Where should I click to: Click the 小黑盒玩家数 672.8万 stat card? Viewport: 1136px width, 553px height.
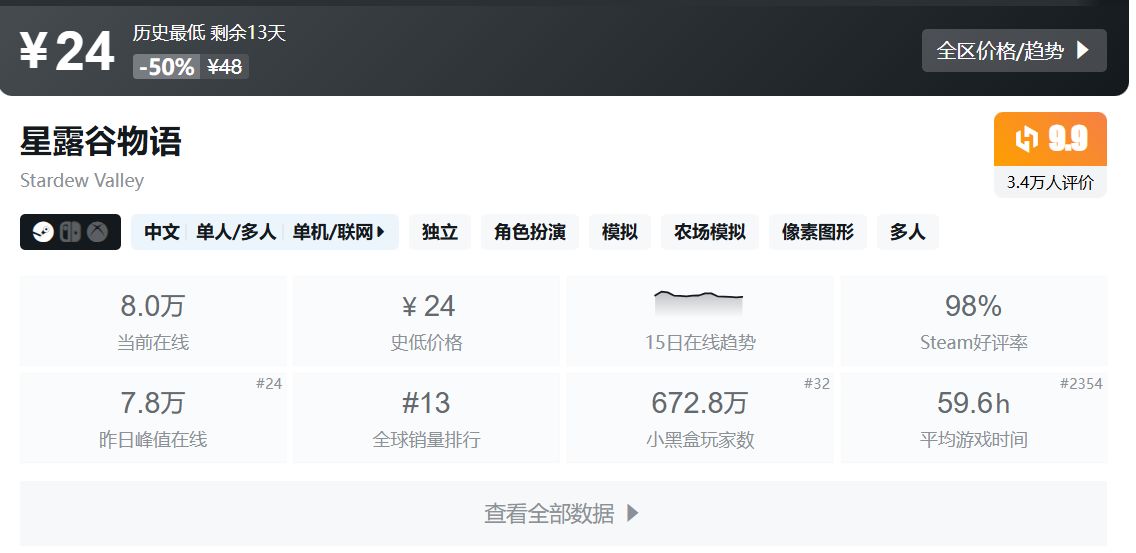point(700,417)
